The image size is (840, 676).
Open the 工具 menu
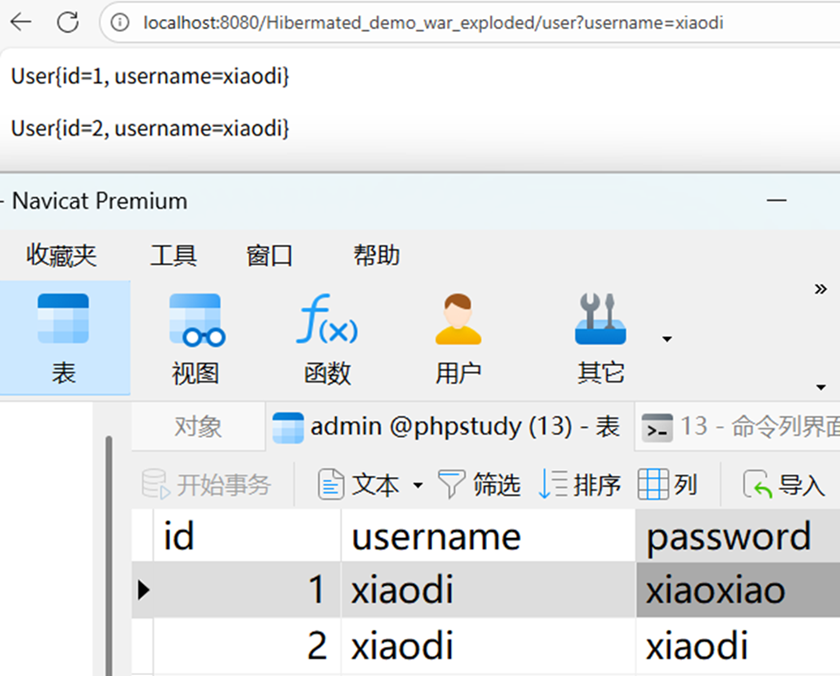tap(174, 255)
